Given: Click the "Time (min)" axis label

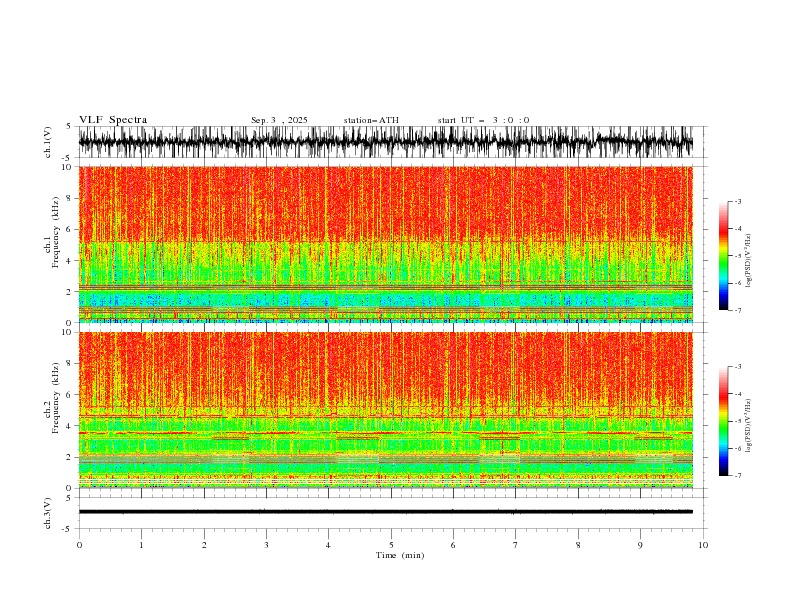Looking at the screenshot, I should pyautogui.click(x=400, y=555).
